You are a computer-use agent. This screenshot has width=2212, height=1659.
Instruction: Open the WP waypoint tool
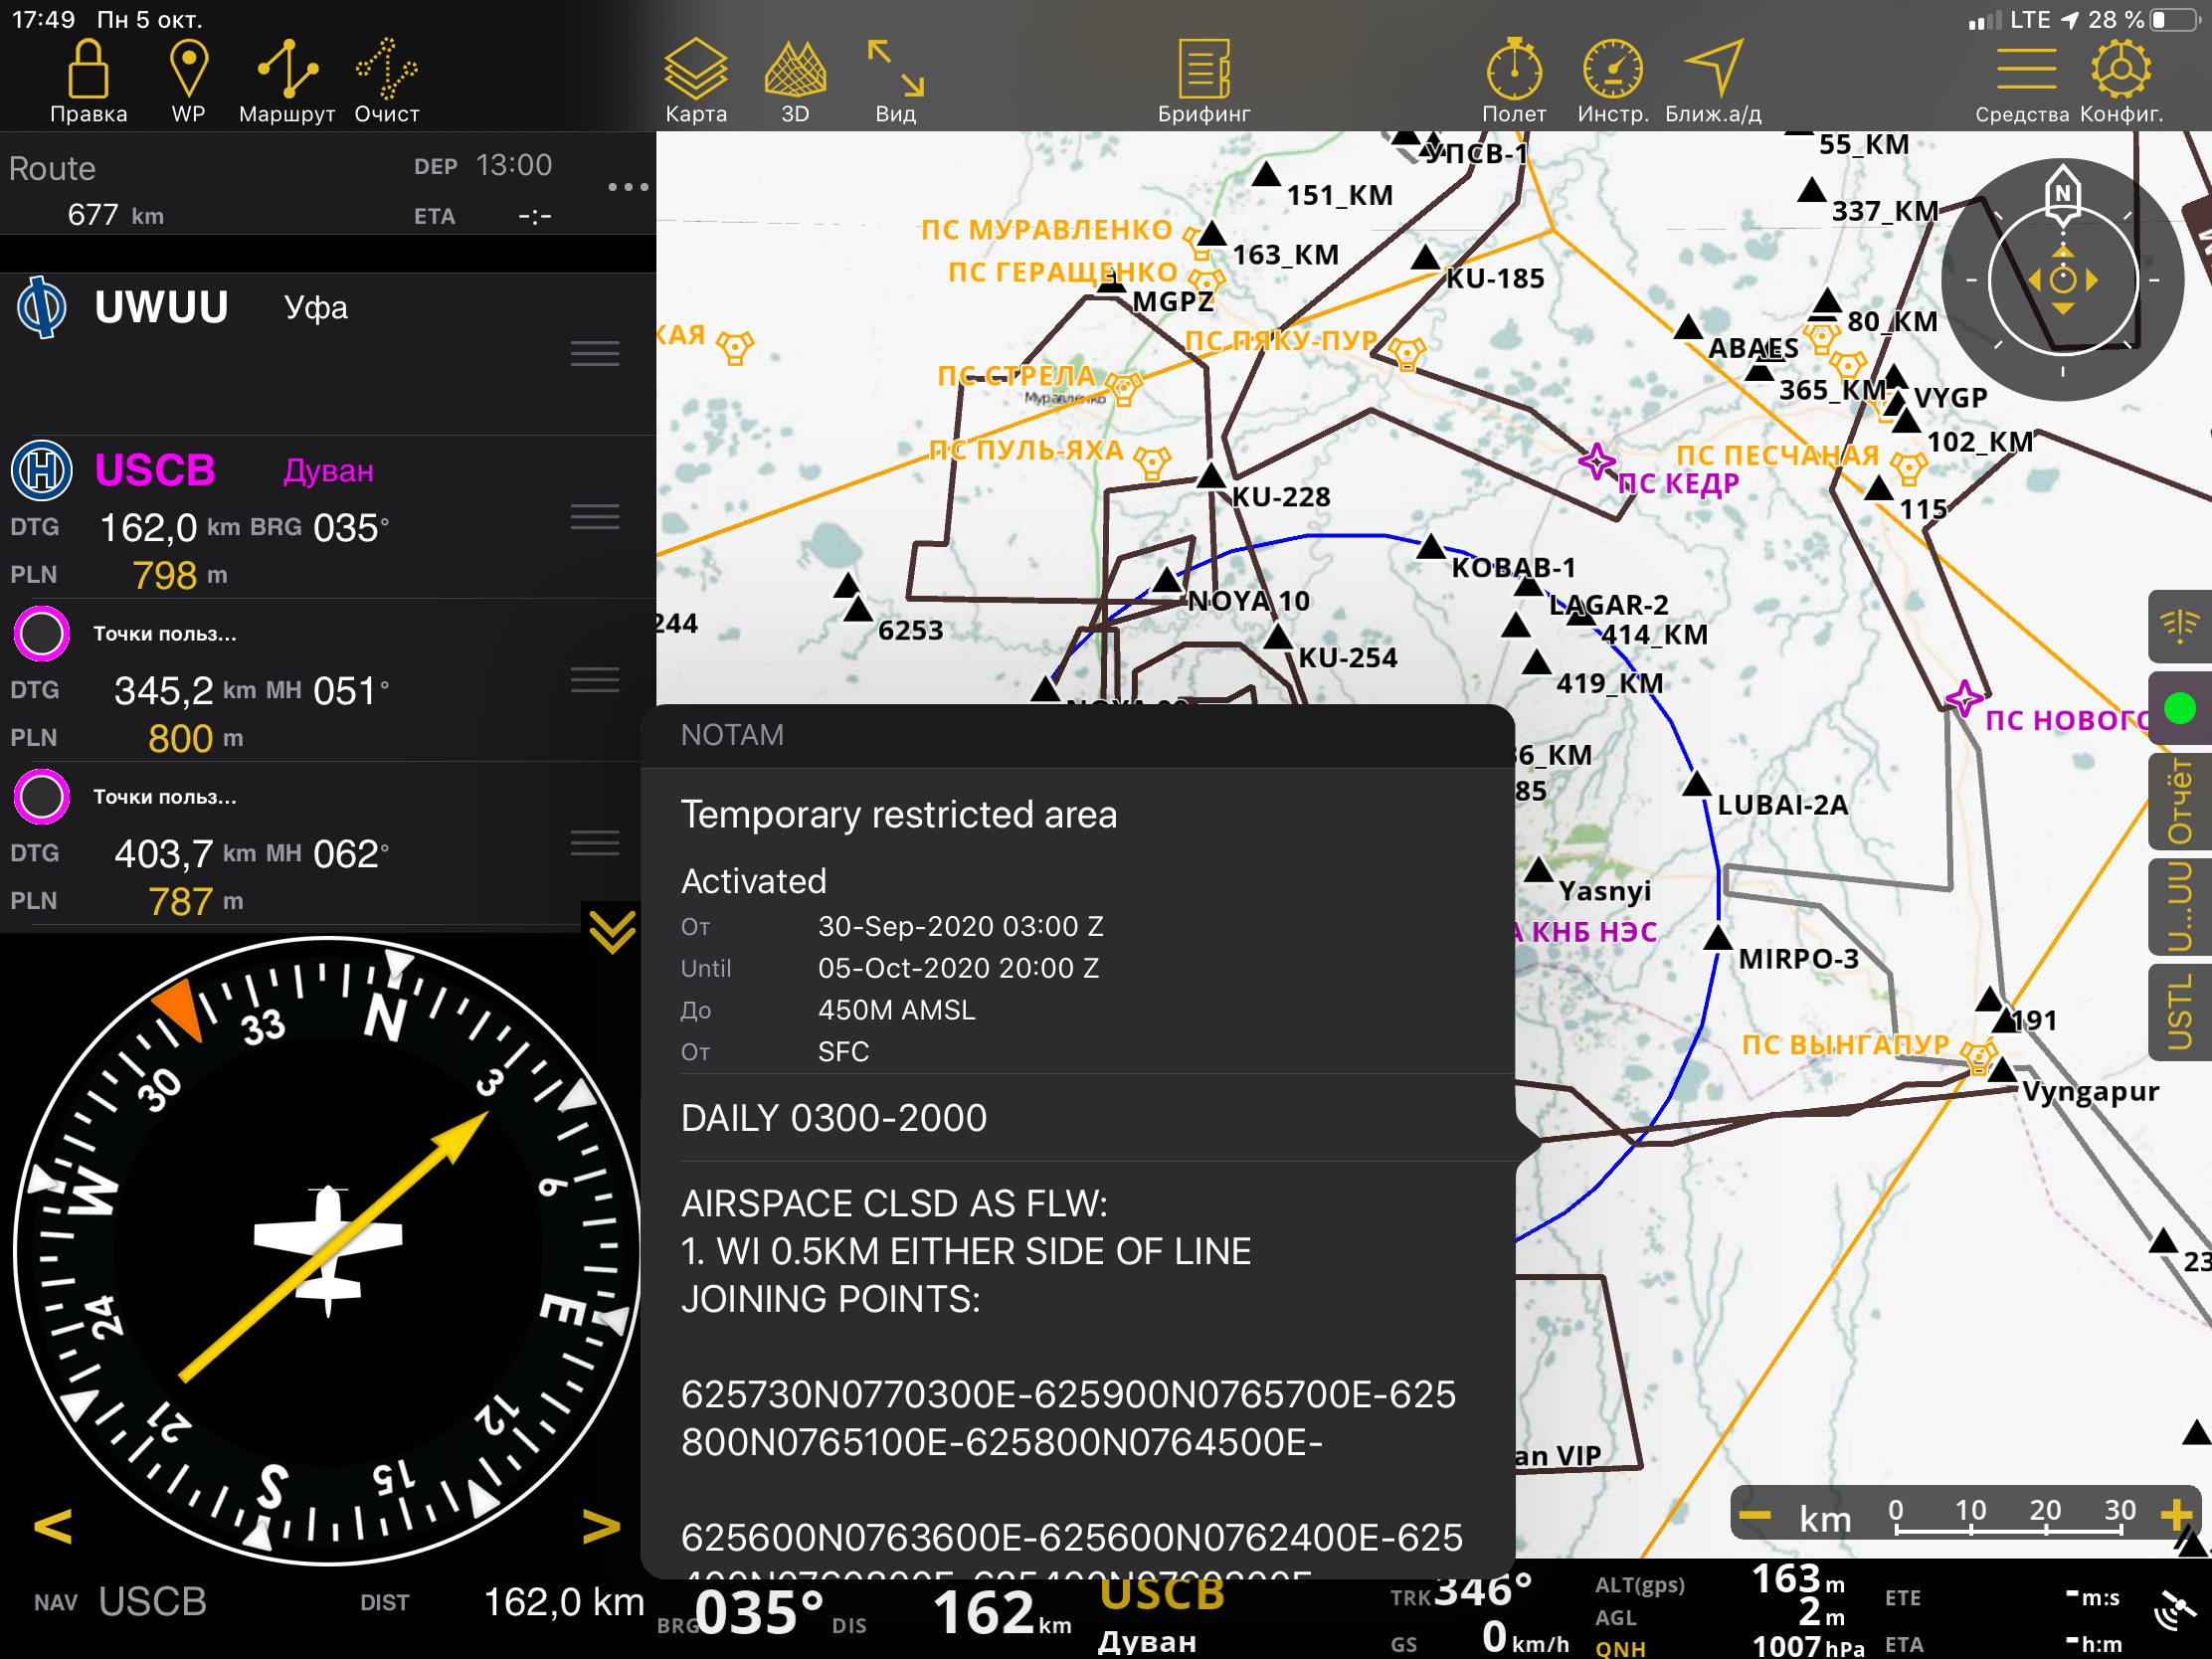pos(188,70)
